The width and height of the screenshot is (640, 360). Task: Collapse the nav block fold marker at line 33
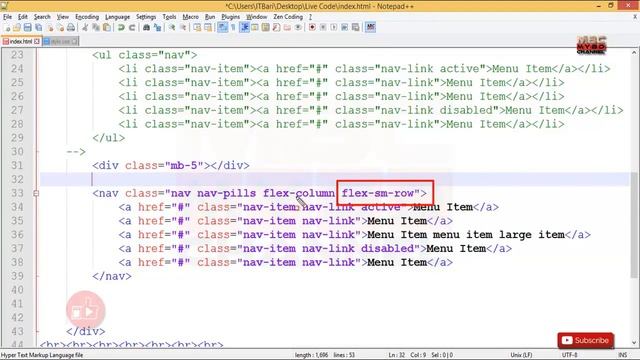pos(36,193)
